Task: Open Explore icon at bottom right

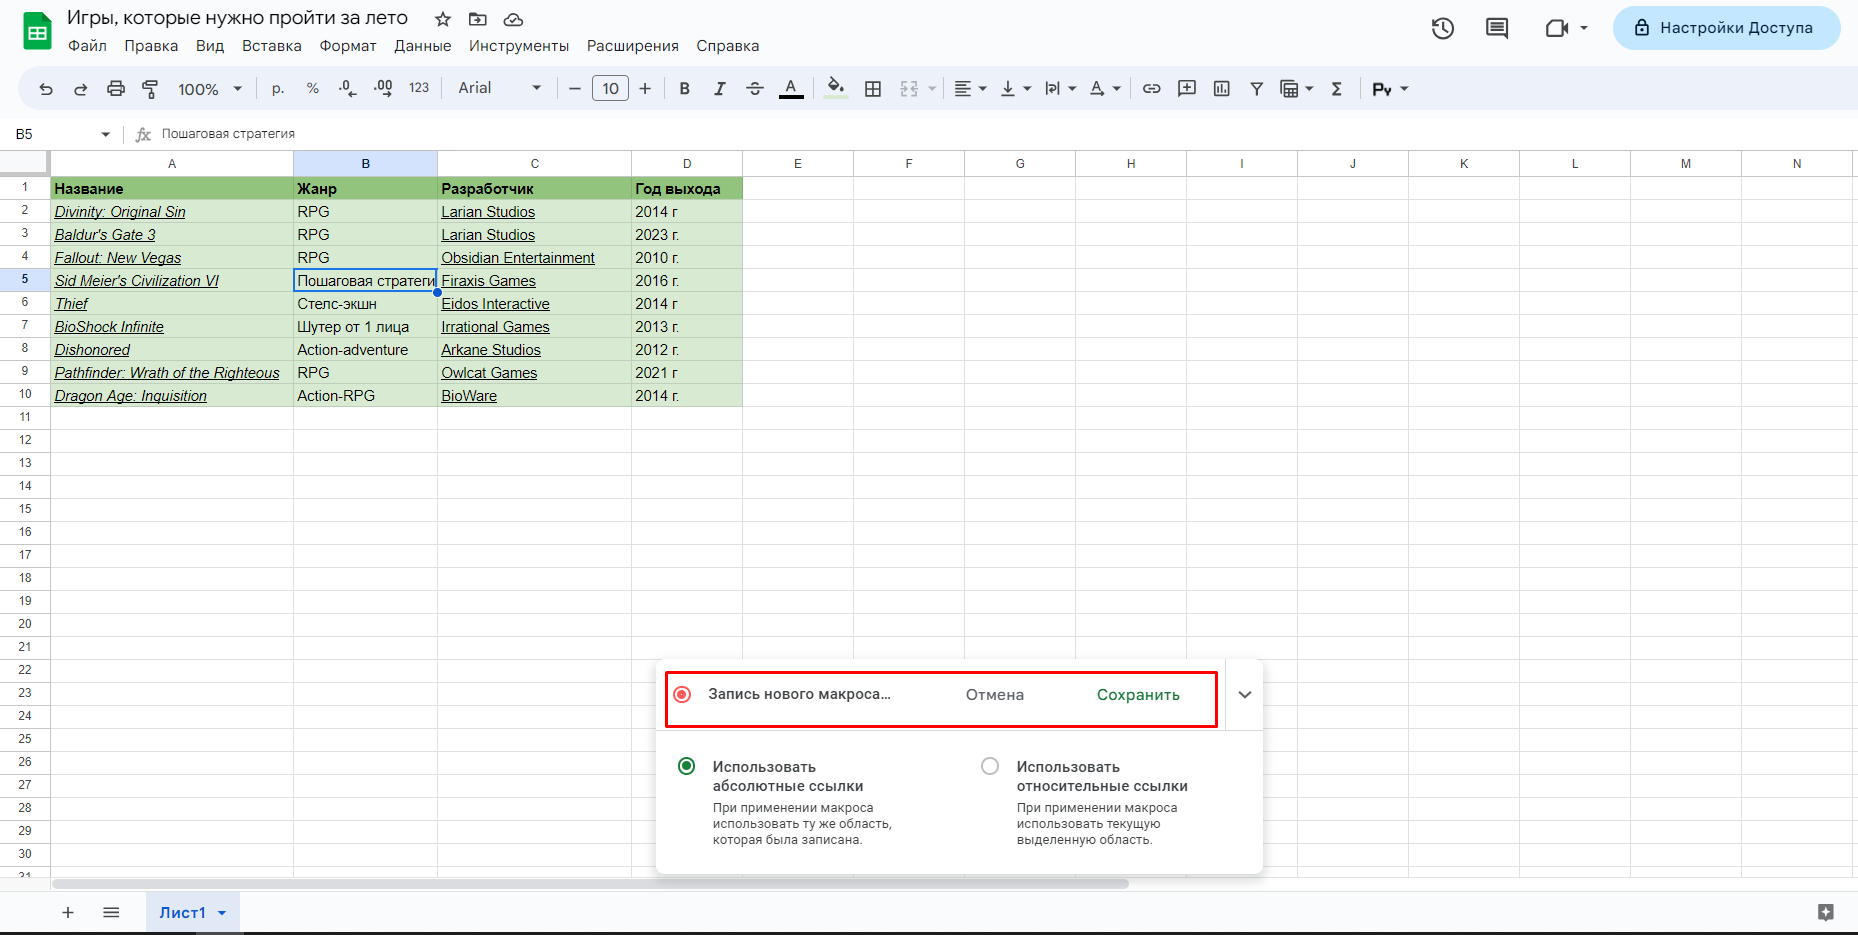Action: click(x=1826, y=912)
